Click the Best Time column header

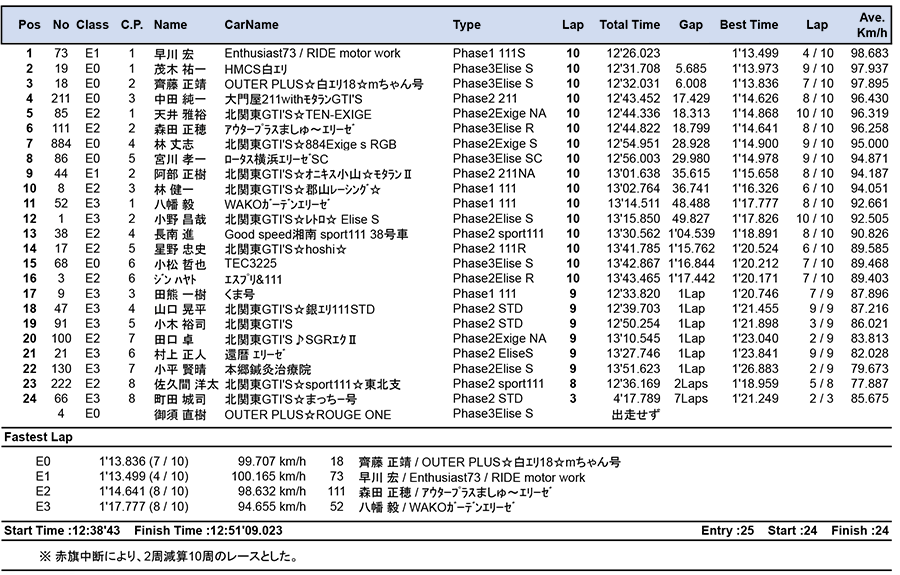748,25
